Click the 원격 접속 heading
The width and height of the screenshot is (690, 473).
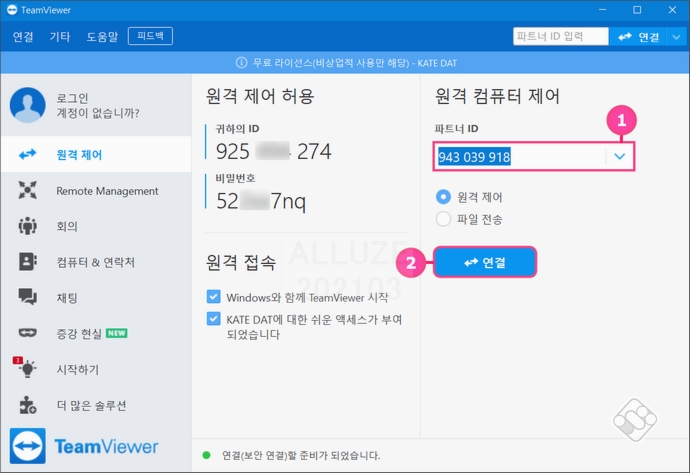tap(241, 263)
